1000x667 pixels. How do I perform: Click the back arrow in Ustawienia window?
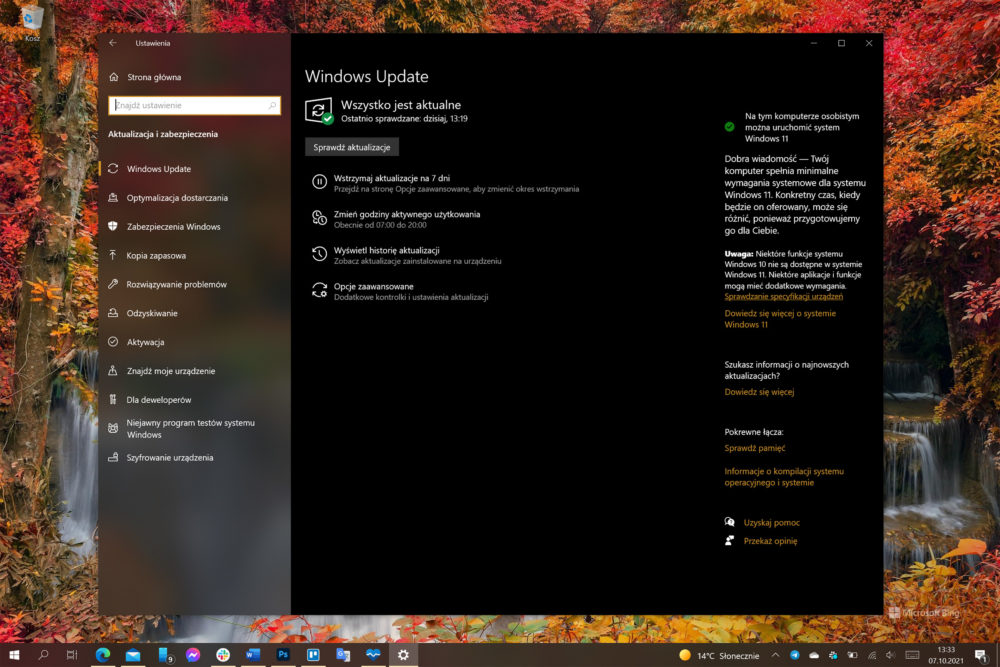click(112, 43)
